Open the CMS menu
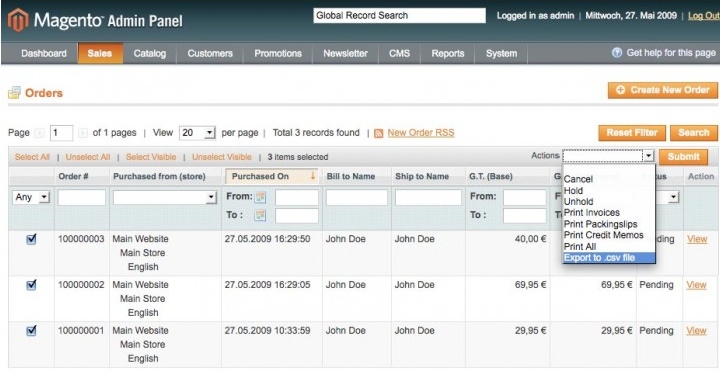This screenshot has height=371, width=720. tap(399, 53)
